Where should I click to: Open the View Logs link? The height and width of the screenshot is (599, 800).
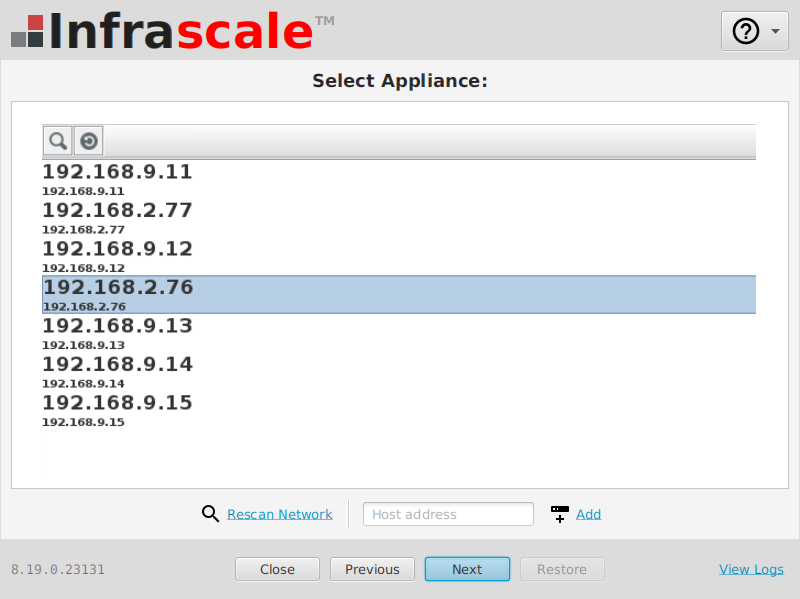point(751,569)
